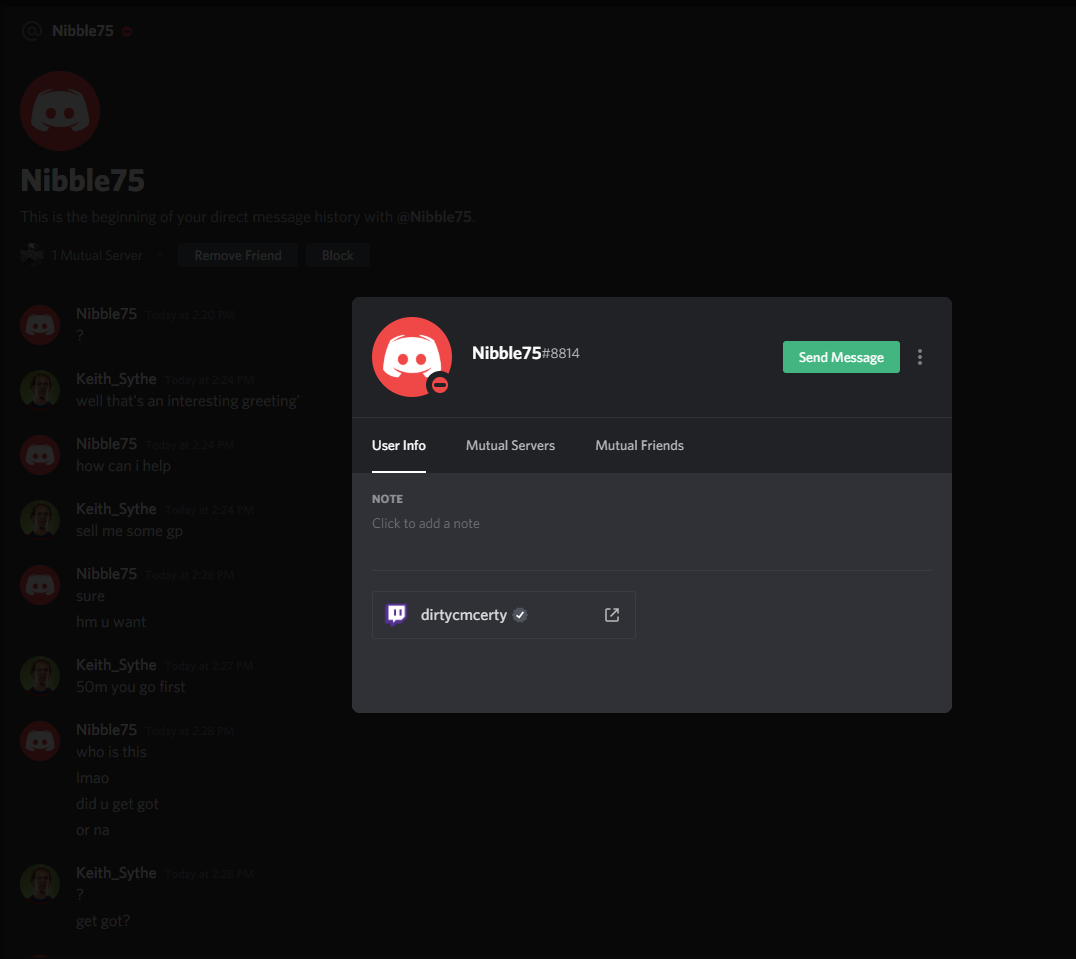Screen dimensions: 1076x959
Task: Click the message 'did u get got'
Action: pyautogui.click(x=117, y=804)
